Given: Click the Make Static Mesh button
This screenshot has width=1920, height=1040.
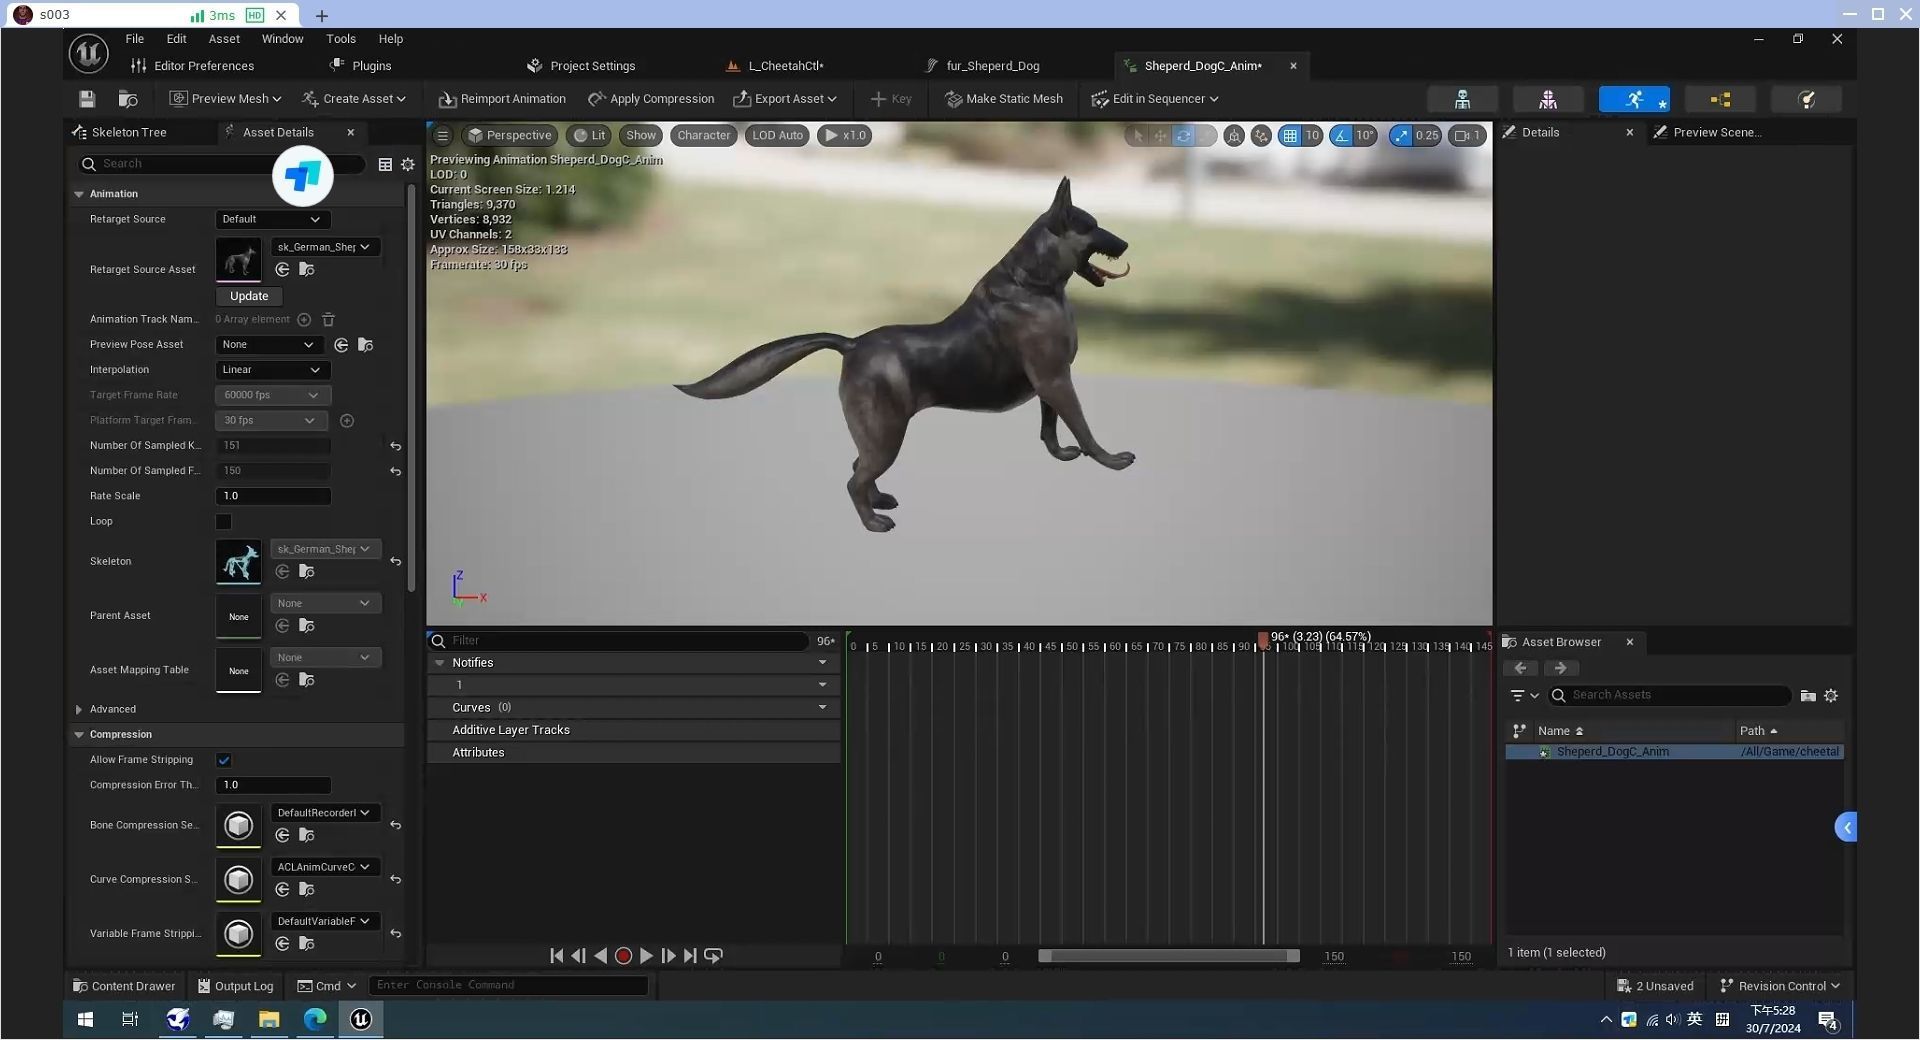Looking at the screenshot, I should tap(1004, 99).
